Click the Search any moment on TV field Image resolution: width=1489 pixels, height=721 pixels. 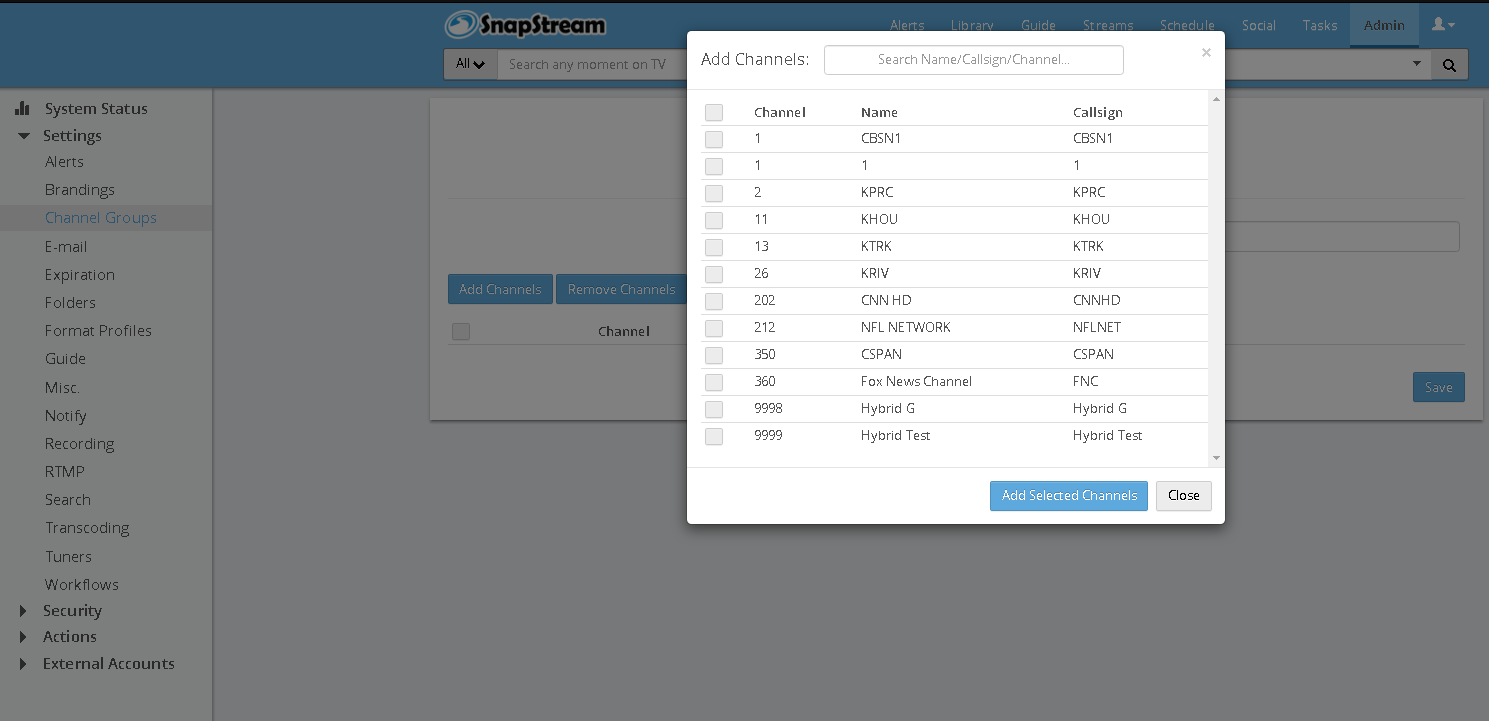590,65
